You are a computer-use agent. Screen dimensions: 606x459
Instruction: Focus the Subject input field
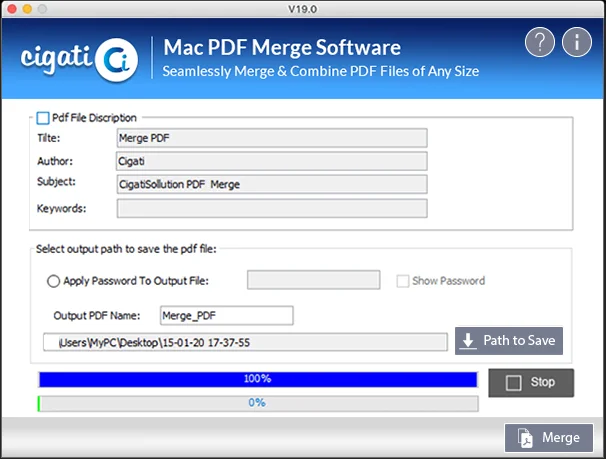[272, 184]
